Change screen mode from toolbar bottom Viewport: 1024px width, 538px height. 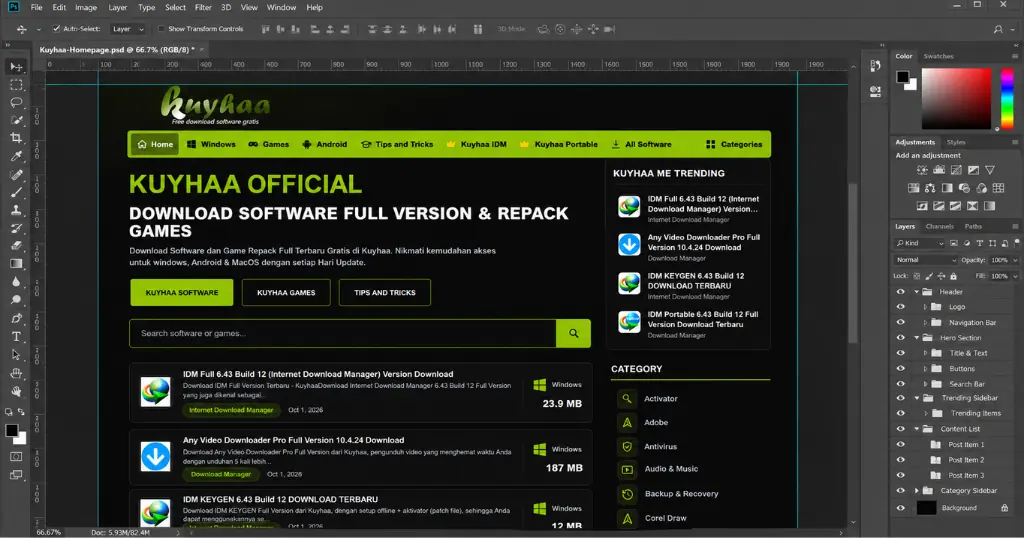16,475
